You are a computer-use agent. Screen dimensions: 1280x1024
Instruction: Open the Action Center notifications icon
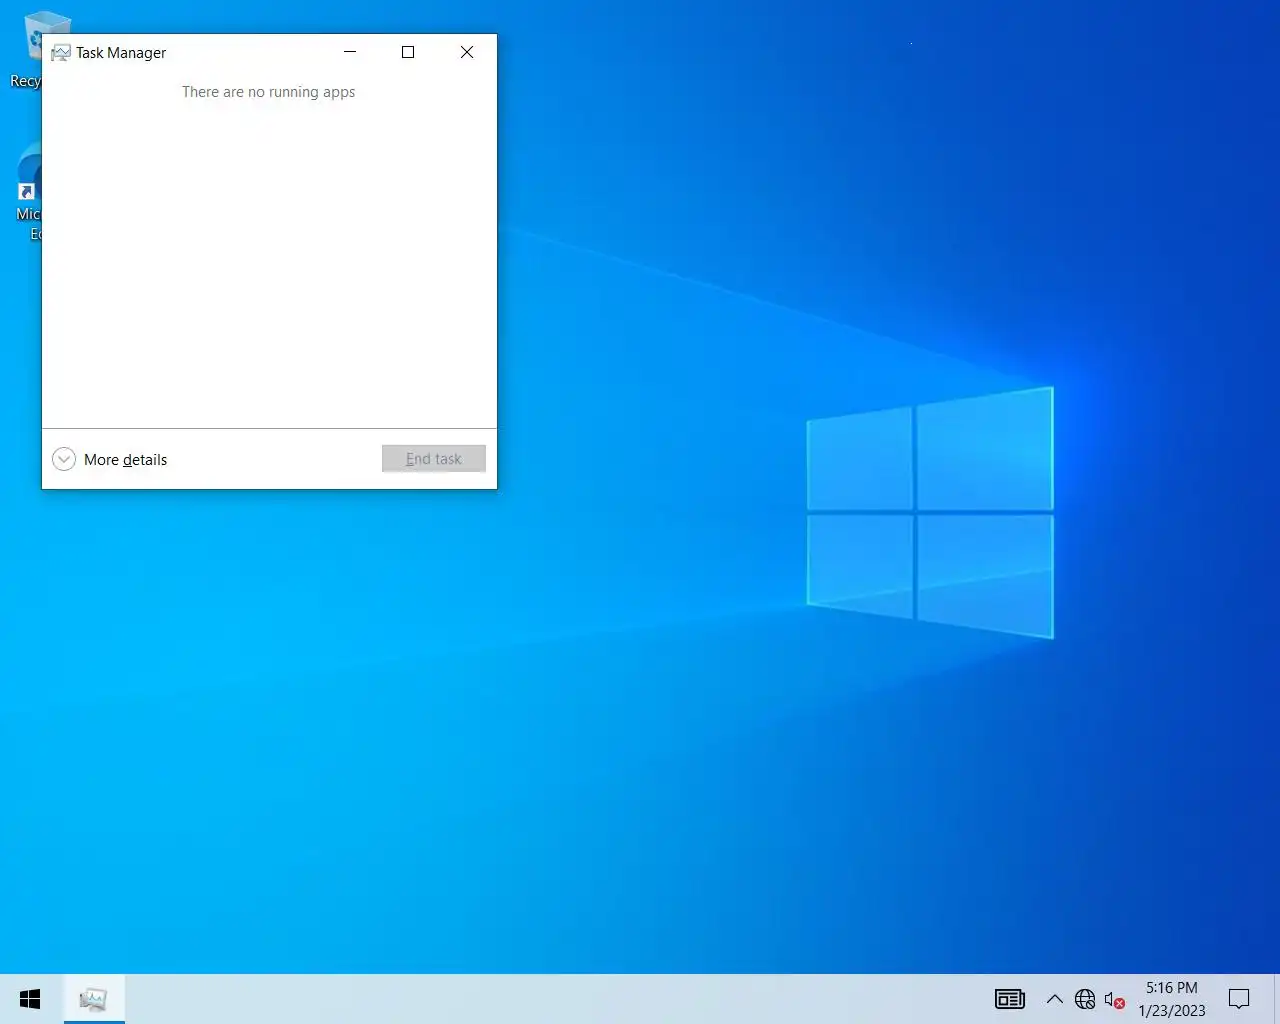pos(1239,999)
